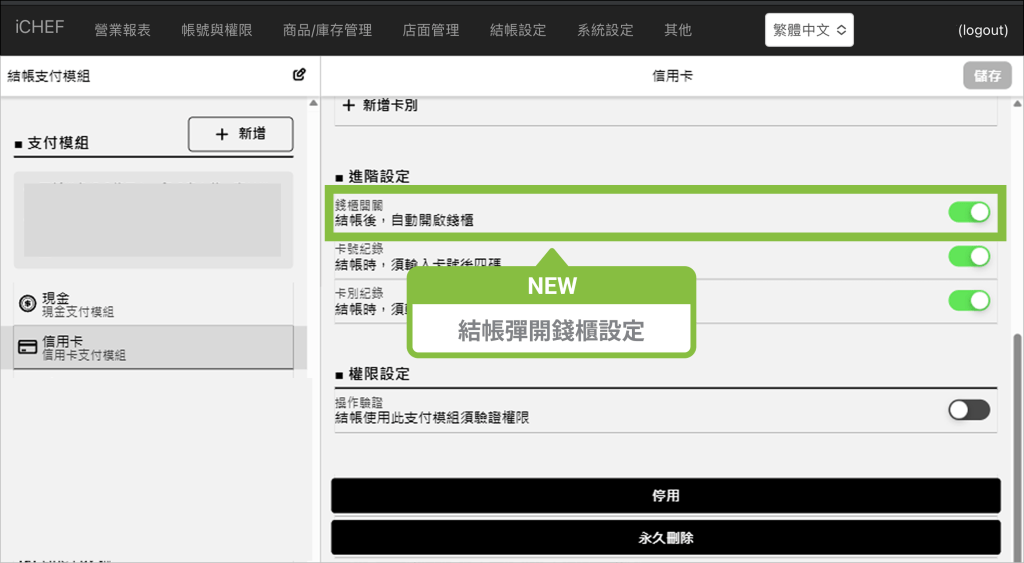Viewport: 1024px width, 563px height.
Task: Enable the 操作驗證 permission toggle
Action: (x=968, y=409)
